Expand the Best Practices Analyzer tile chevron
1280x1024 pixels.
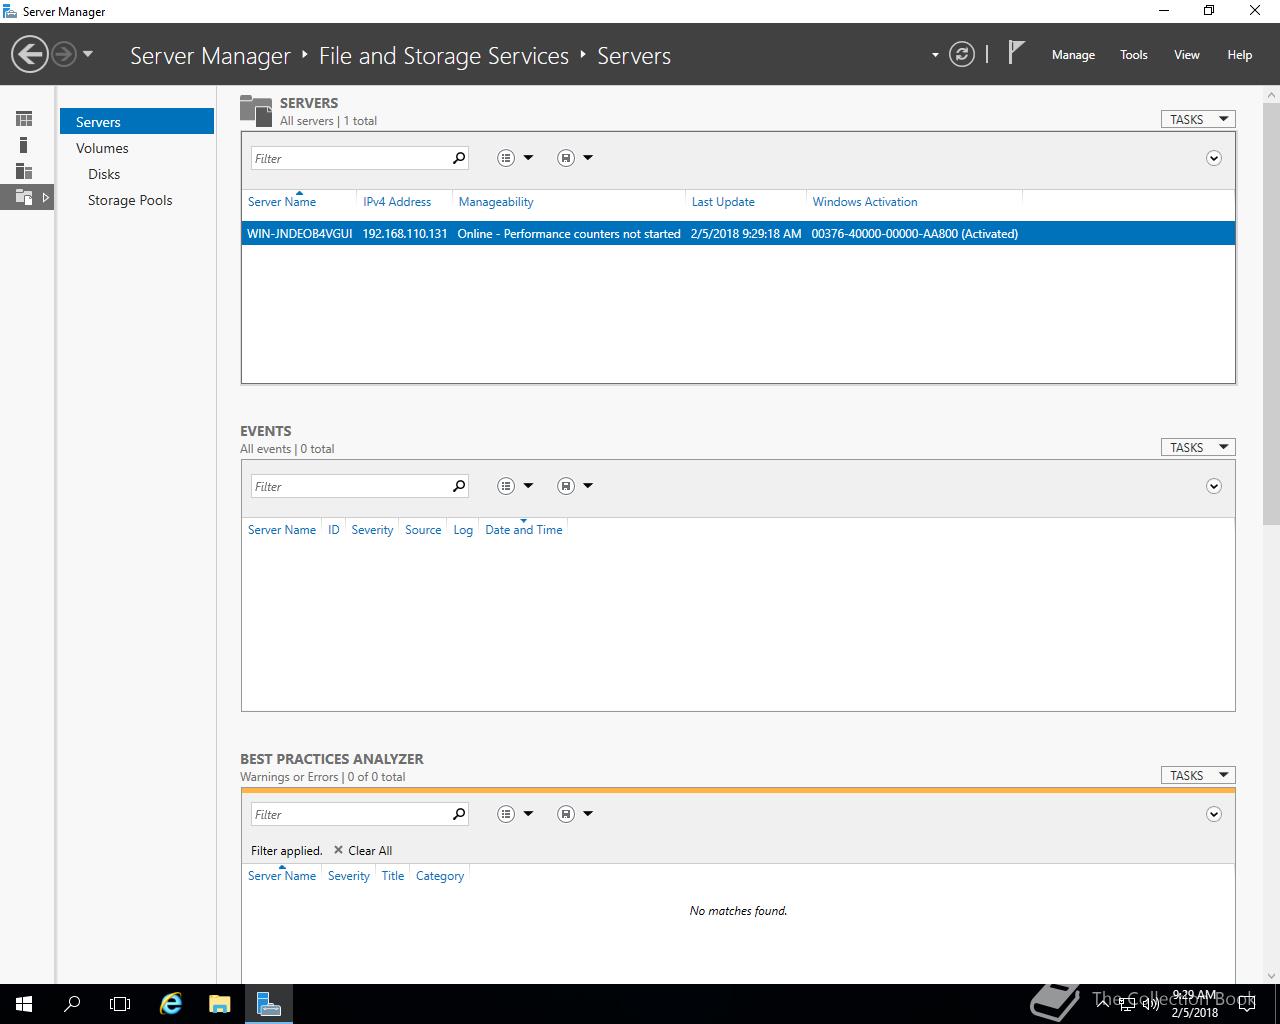[1213, 814]
